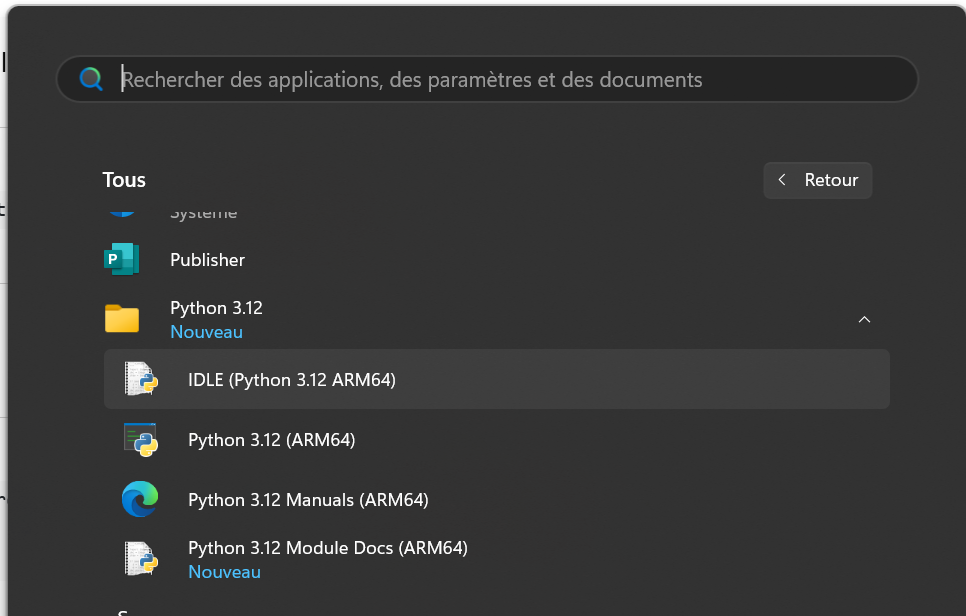Open Python 3.12 Module Docs (ARM64)
This screenshot has height=616, width=966.
coord(328,548)
